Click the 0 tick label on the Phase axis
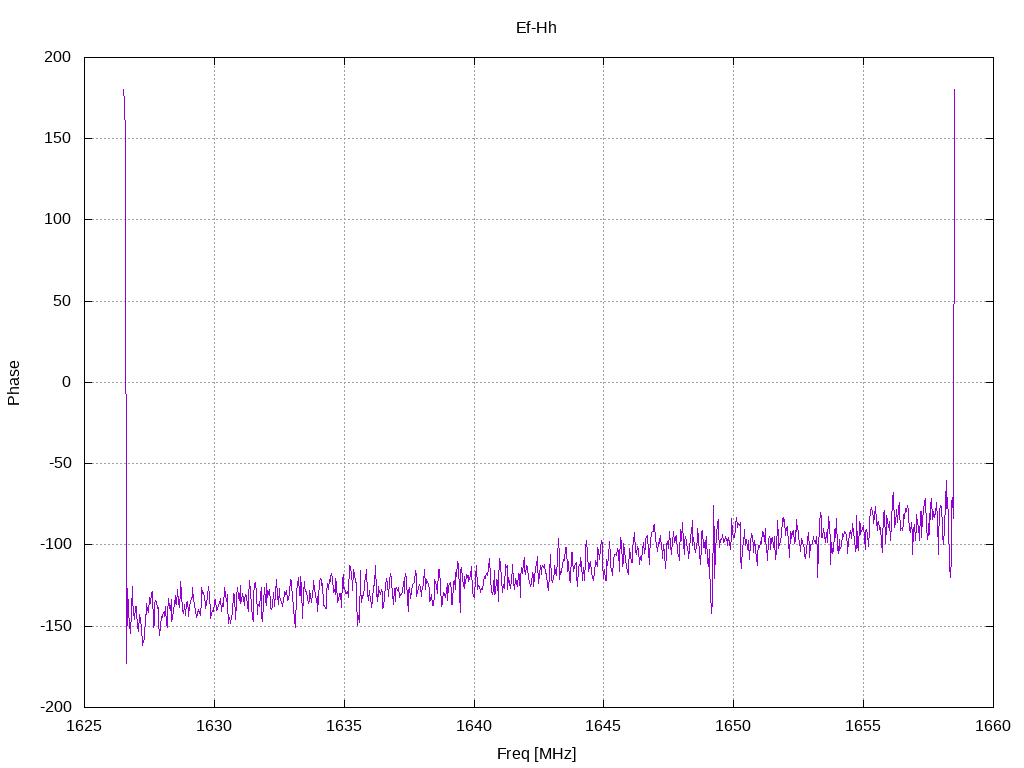The width and height of the screenshot is (1024, 768). click(x=67, y=382)
